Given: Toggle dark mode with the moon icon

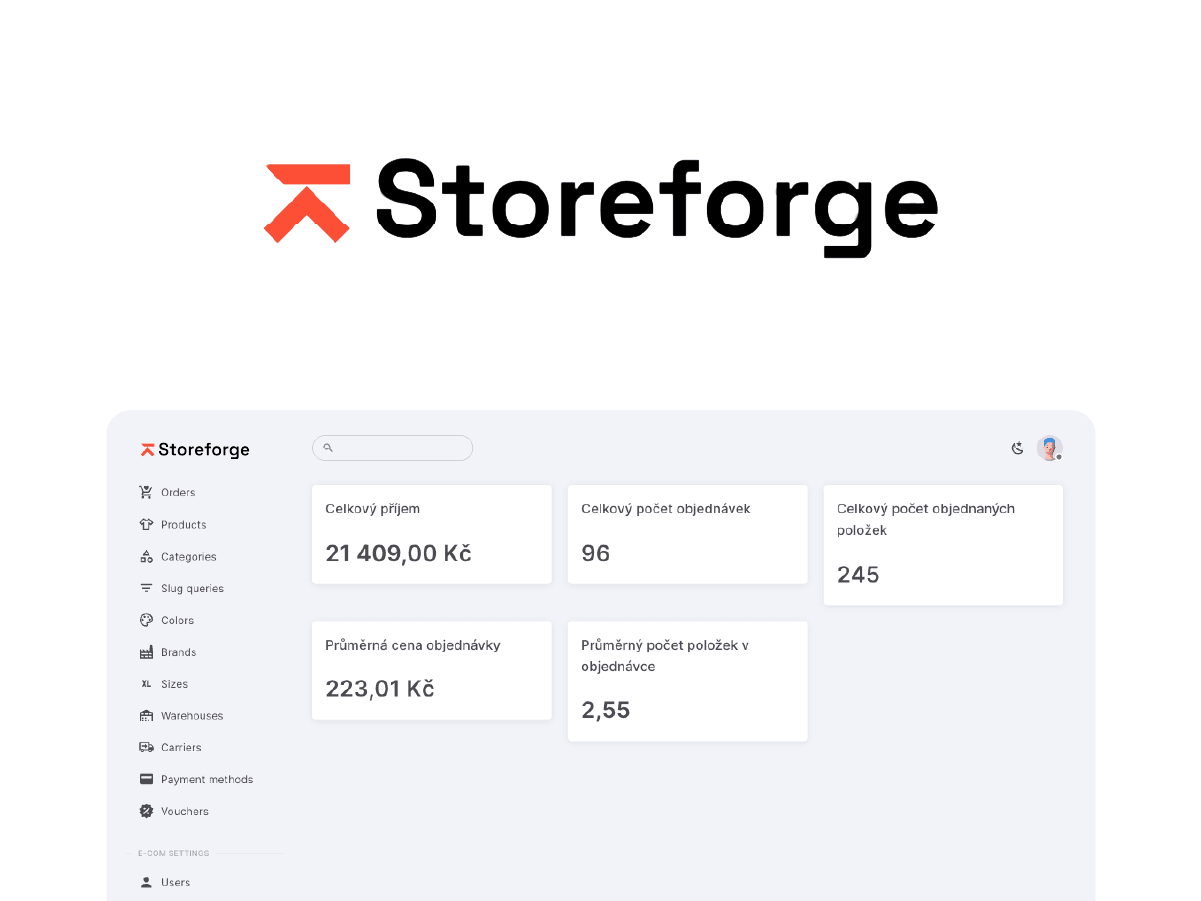Looking at the screenshot, I should tap(1017, 449).
